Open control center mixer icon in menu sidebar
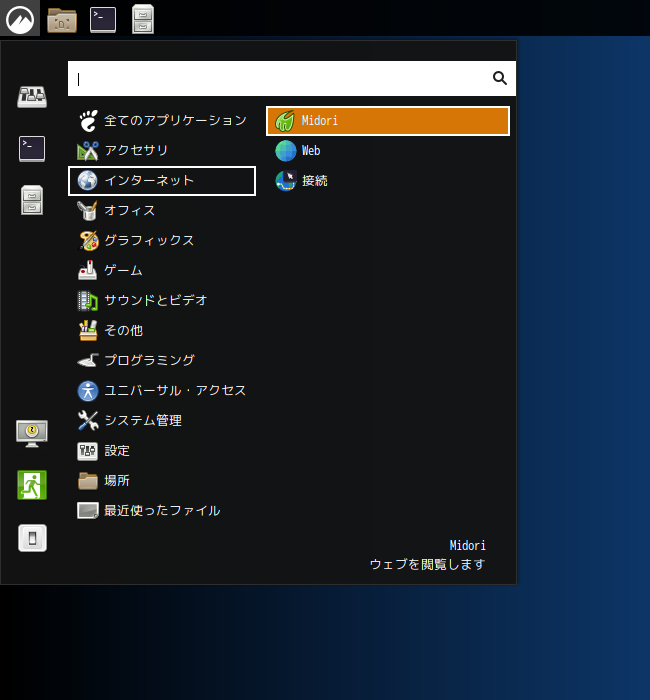This screenshot has height=700, width=650. 32,97
